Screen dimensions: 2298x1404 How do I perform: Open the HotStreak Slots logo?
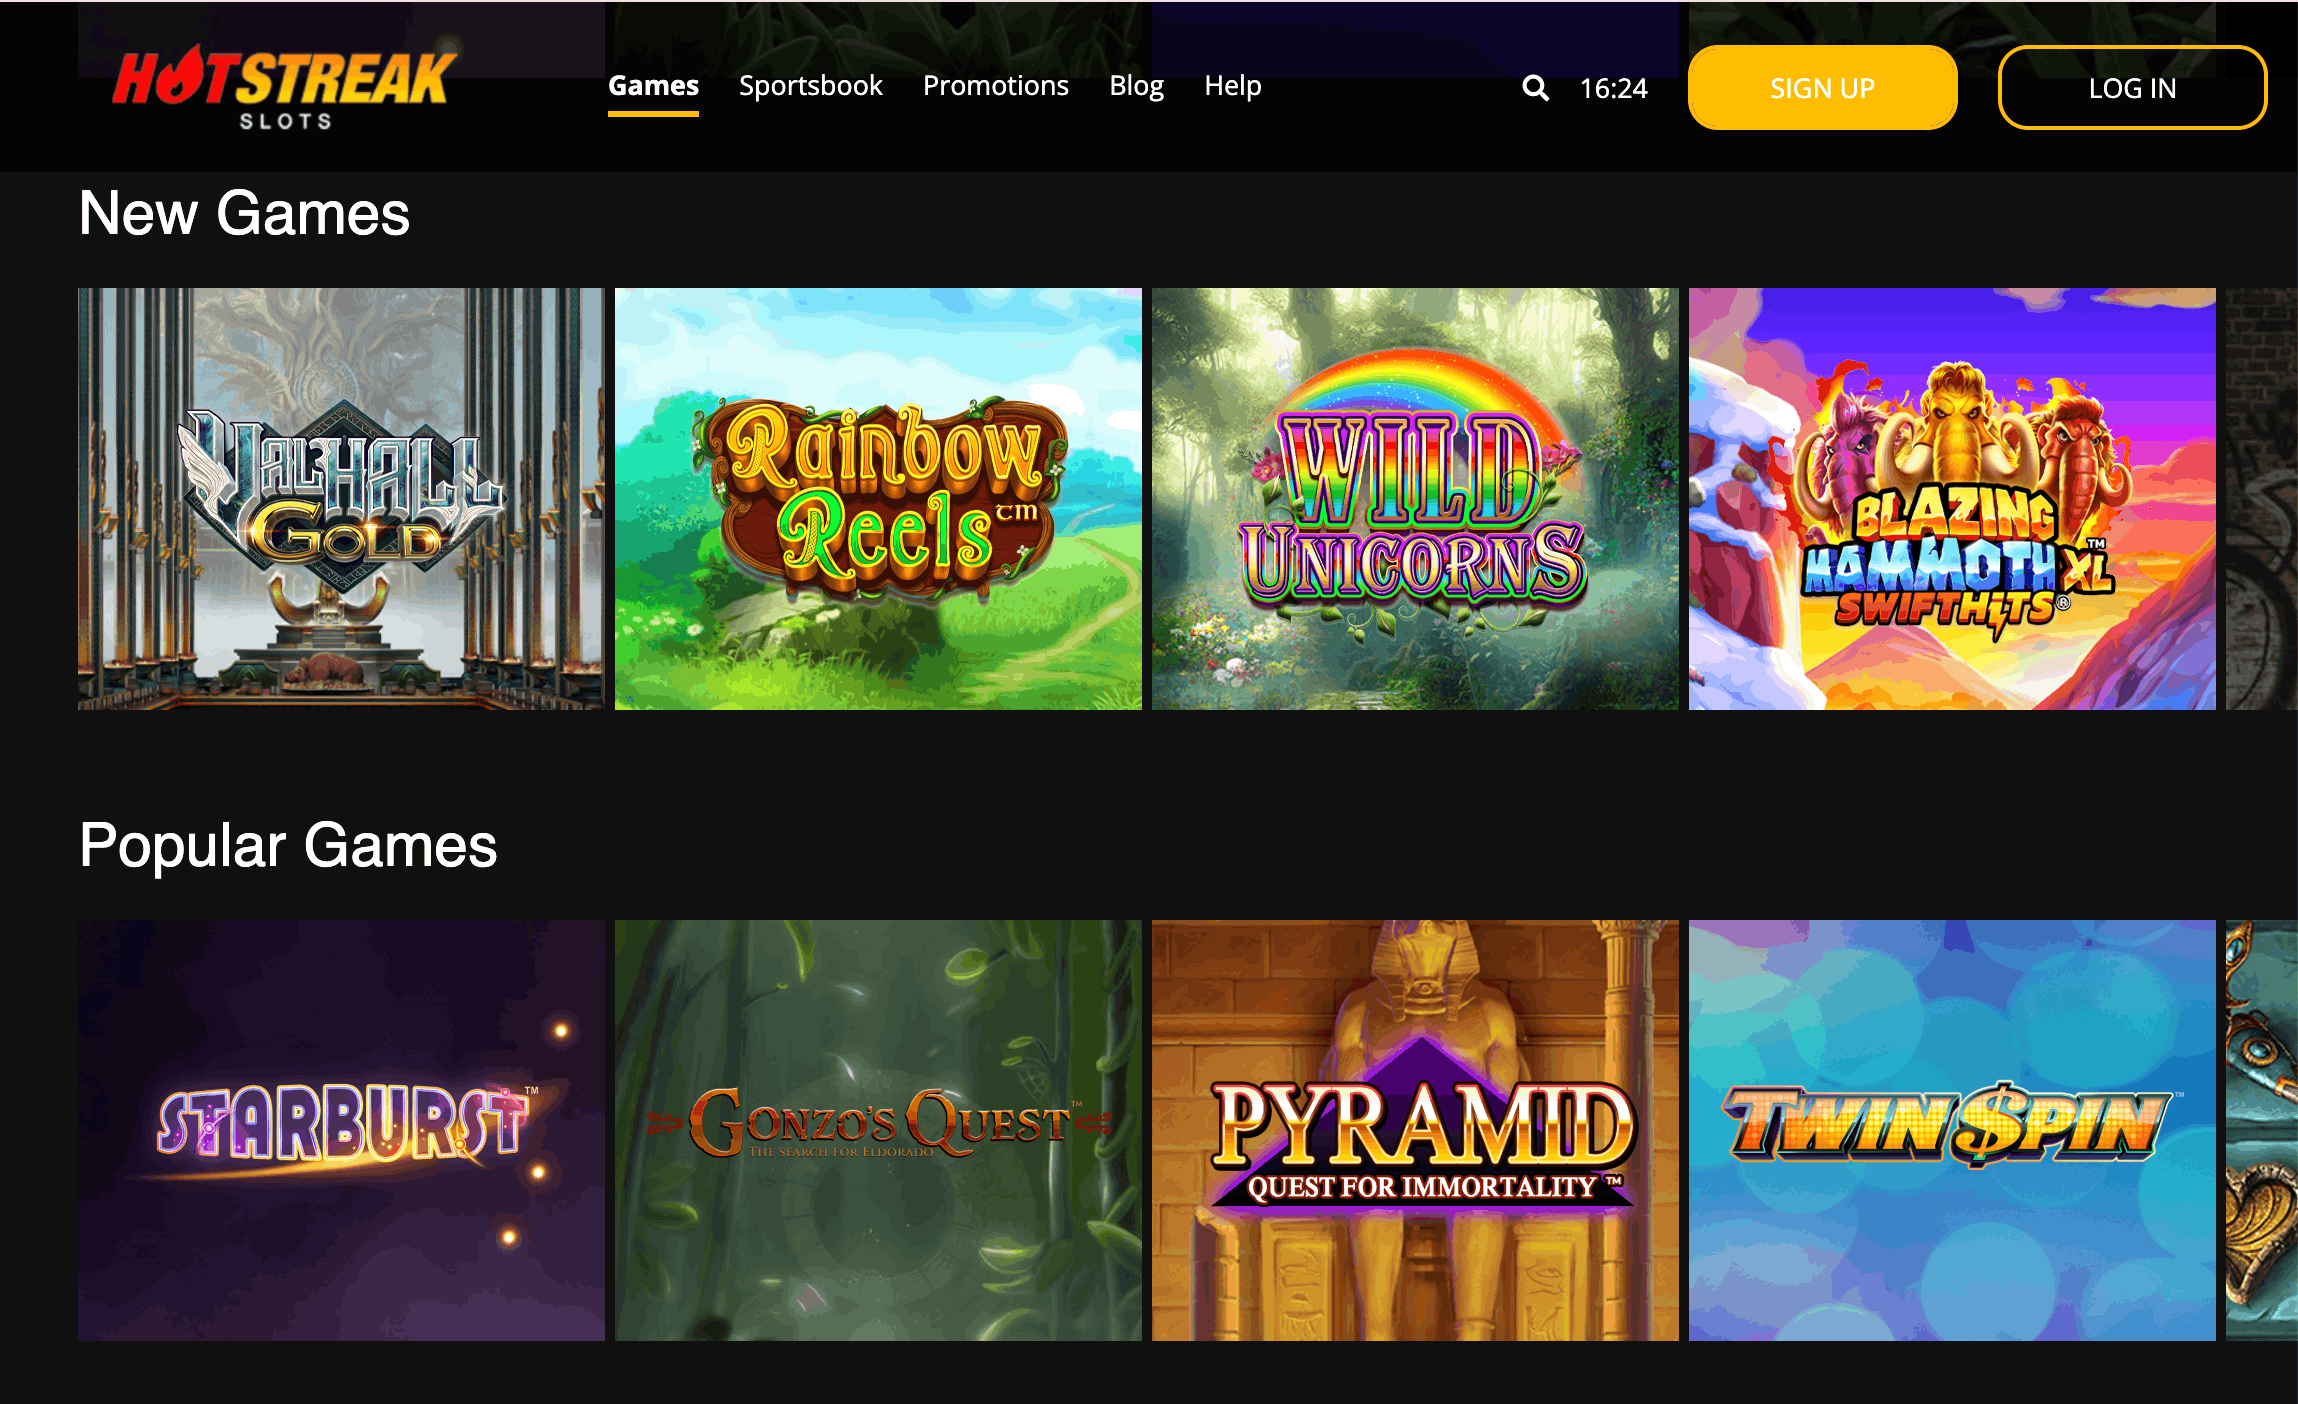[x=284, y=88]
